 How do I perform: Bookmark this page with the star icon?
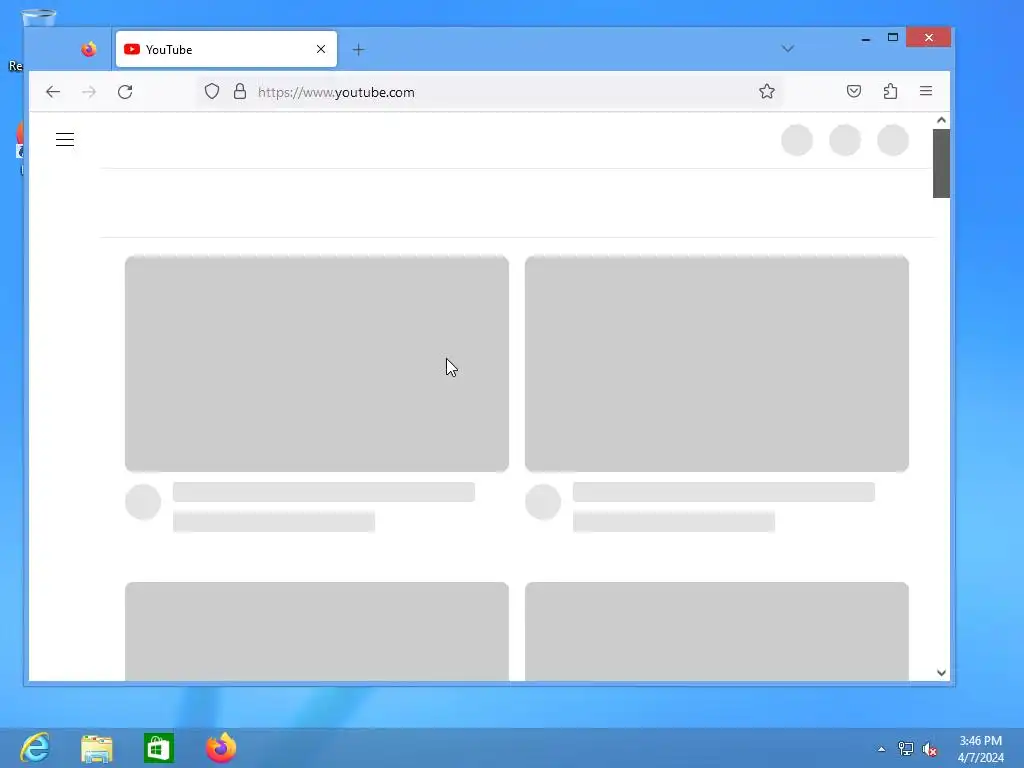point(767,91)
